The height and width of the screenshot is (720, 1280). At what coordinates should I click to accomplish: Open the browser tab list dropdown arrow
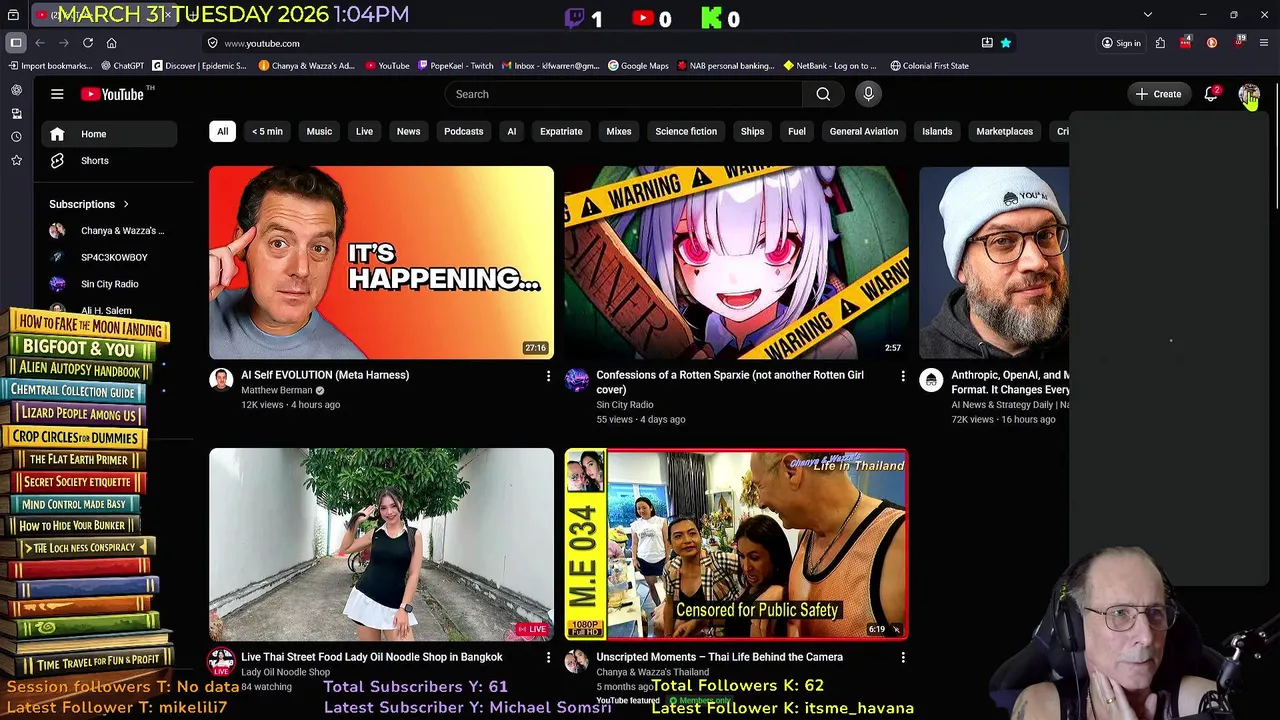coord(1148,15)
